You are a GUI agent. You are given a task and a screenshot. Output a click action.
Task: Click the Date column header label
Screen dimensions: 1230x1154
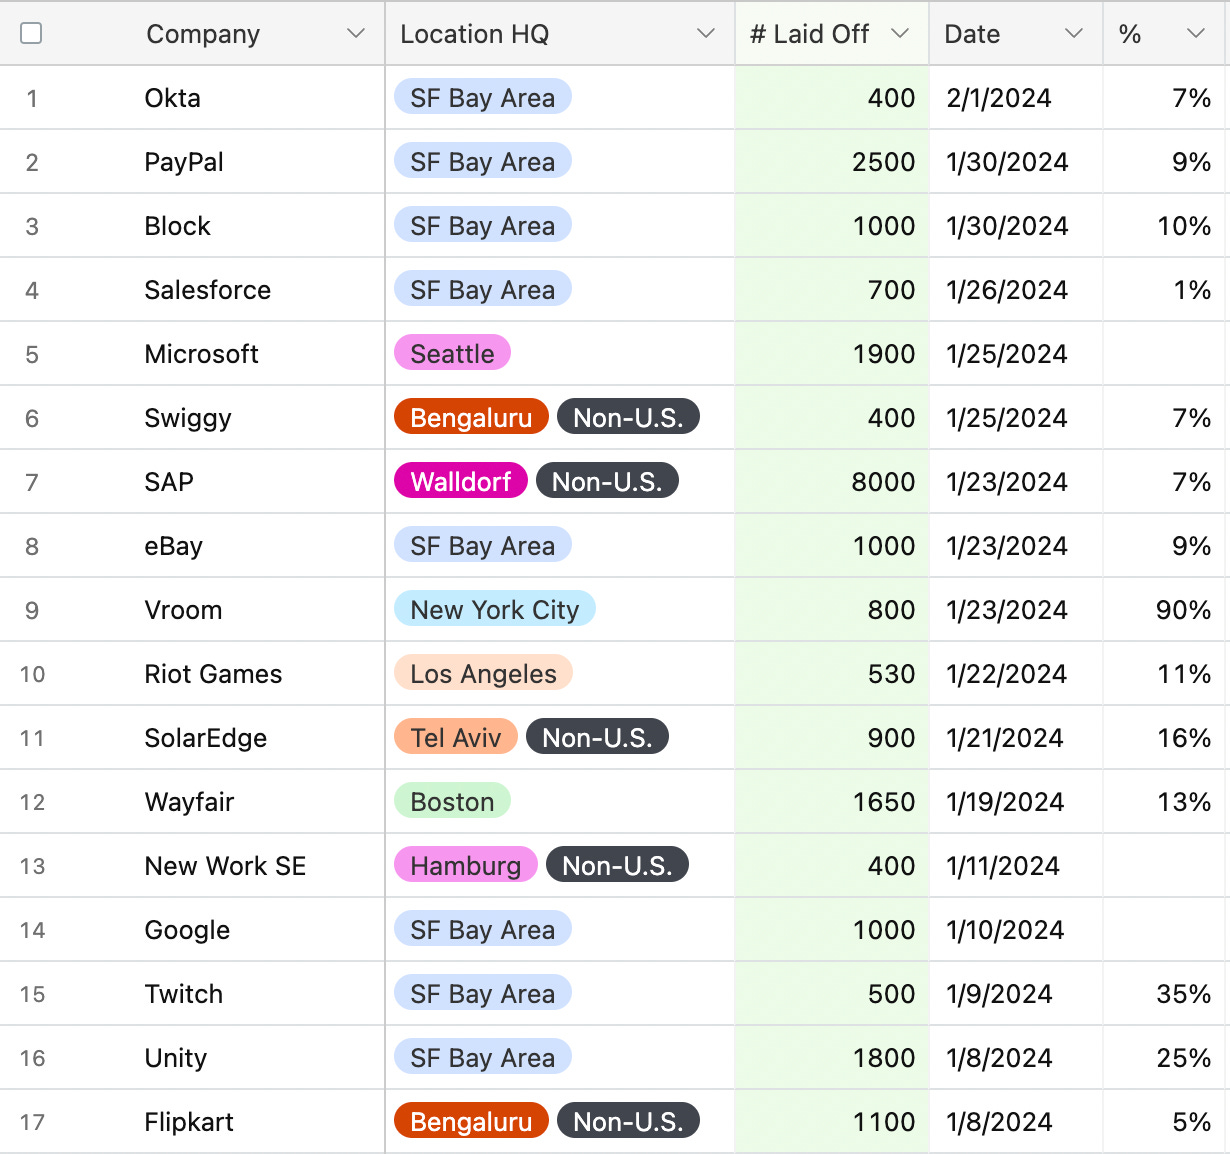972,34
